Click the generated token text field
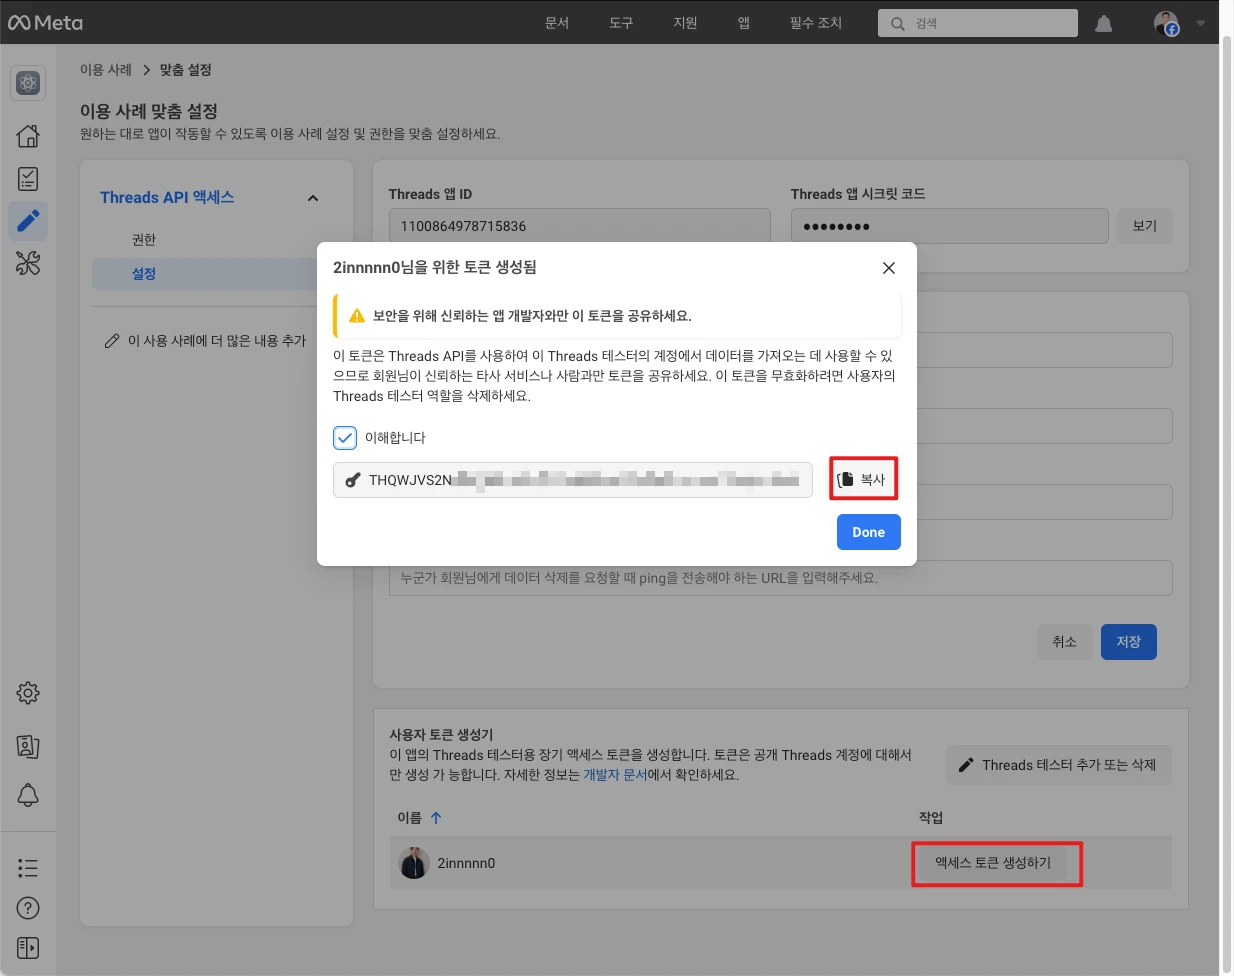This screenshot has height=976, width=1234. (x=573, y=480)
